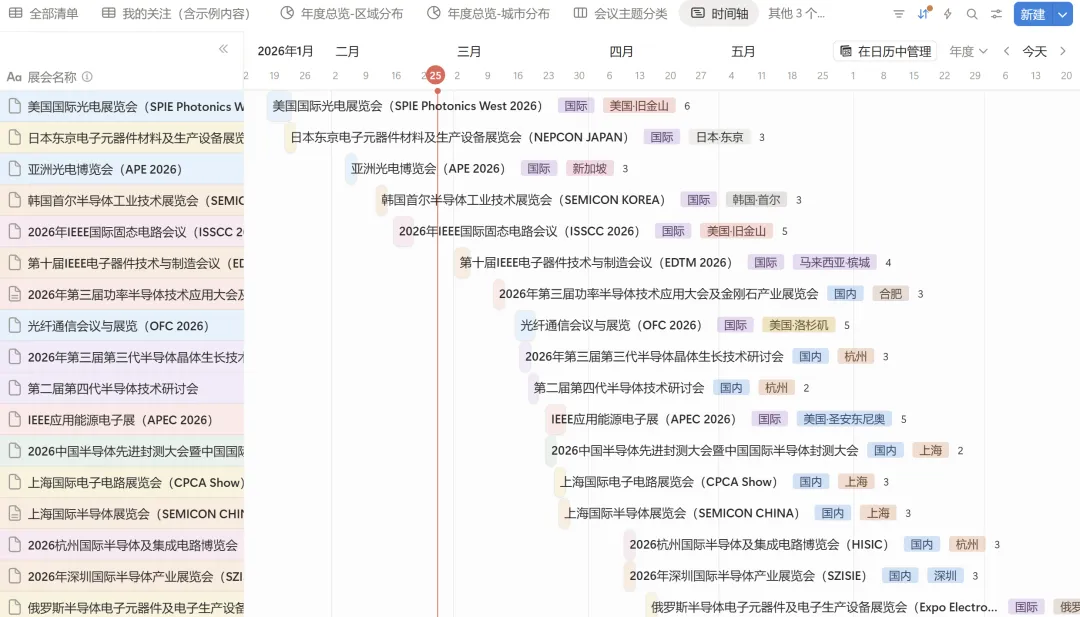Viewport: 1080px width, 617px height.
Task: Click 2026年第三届功率半导体 timeline entry
Action: point(658,293)
